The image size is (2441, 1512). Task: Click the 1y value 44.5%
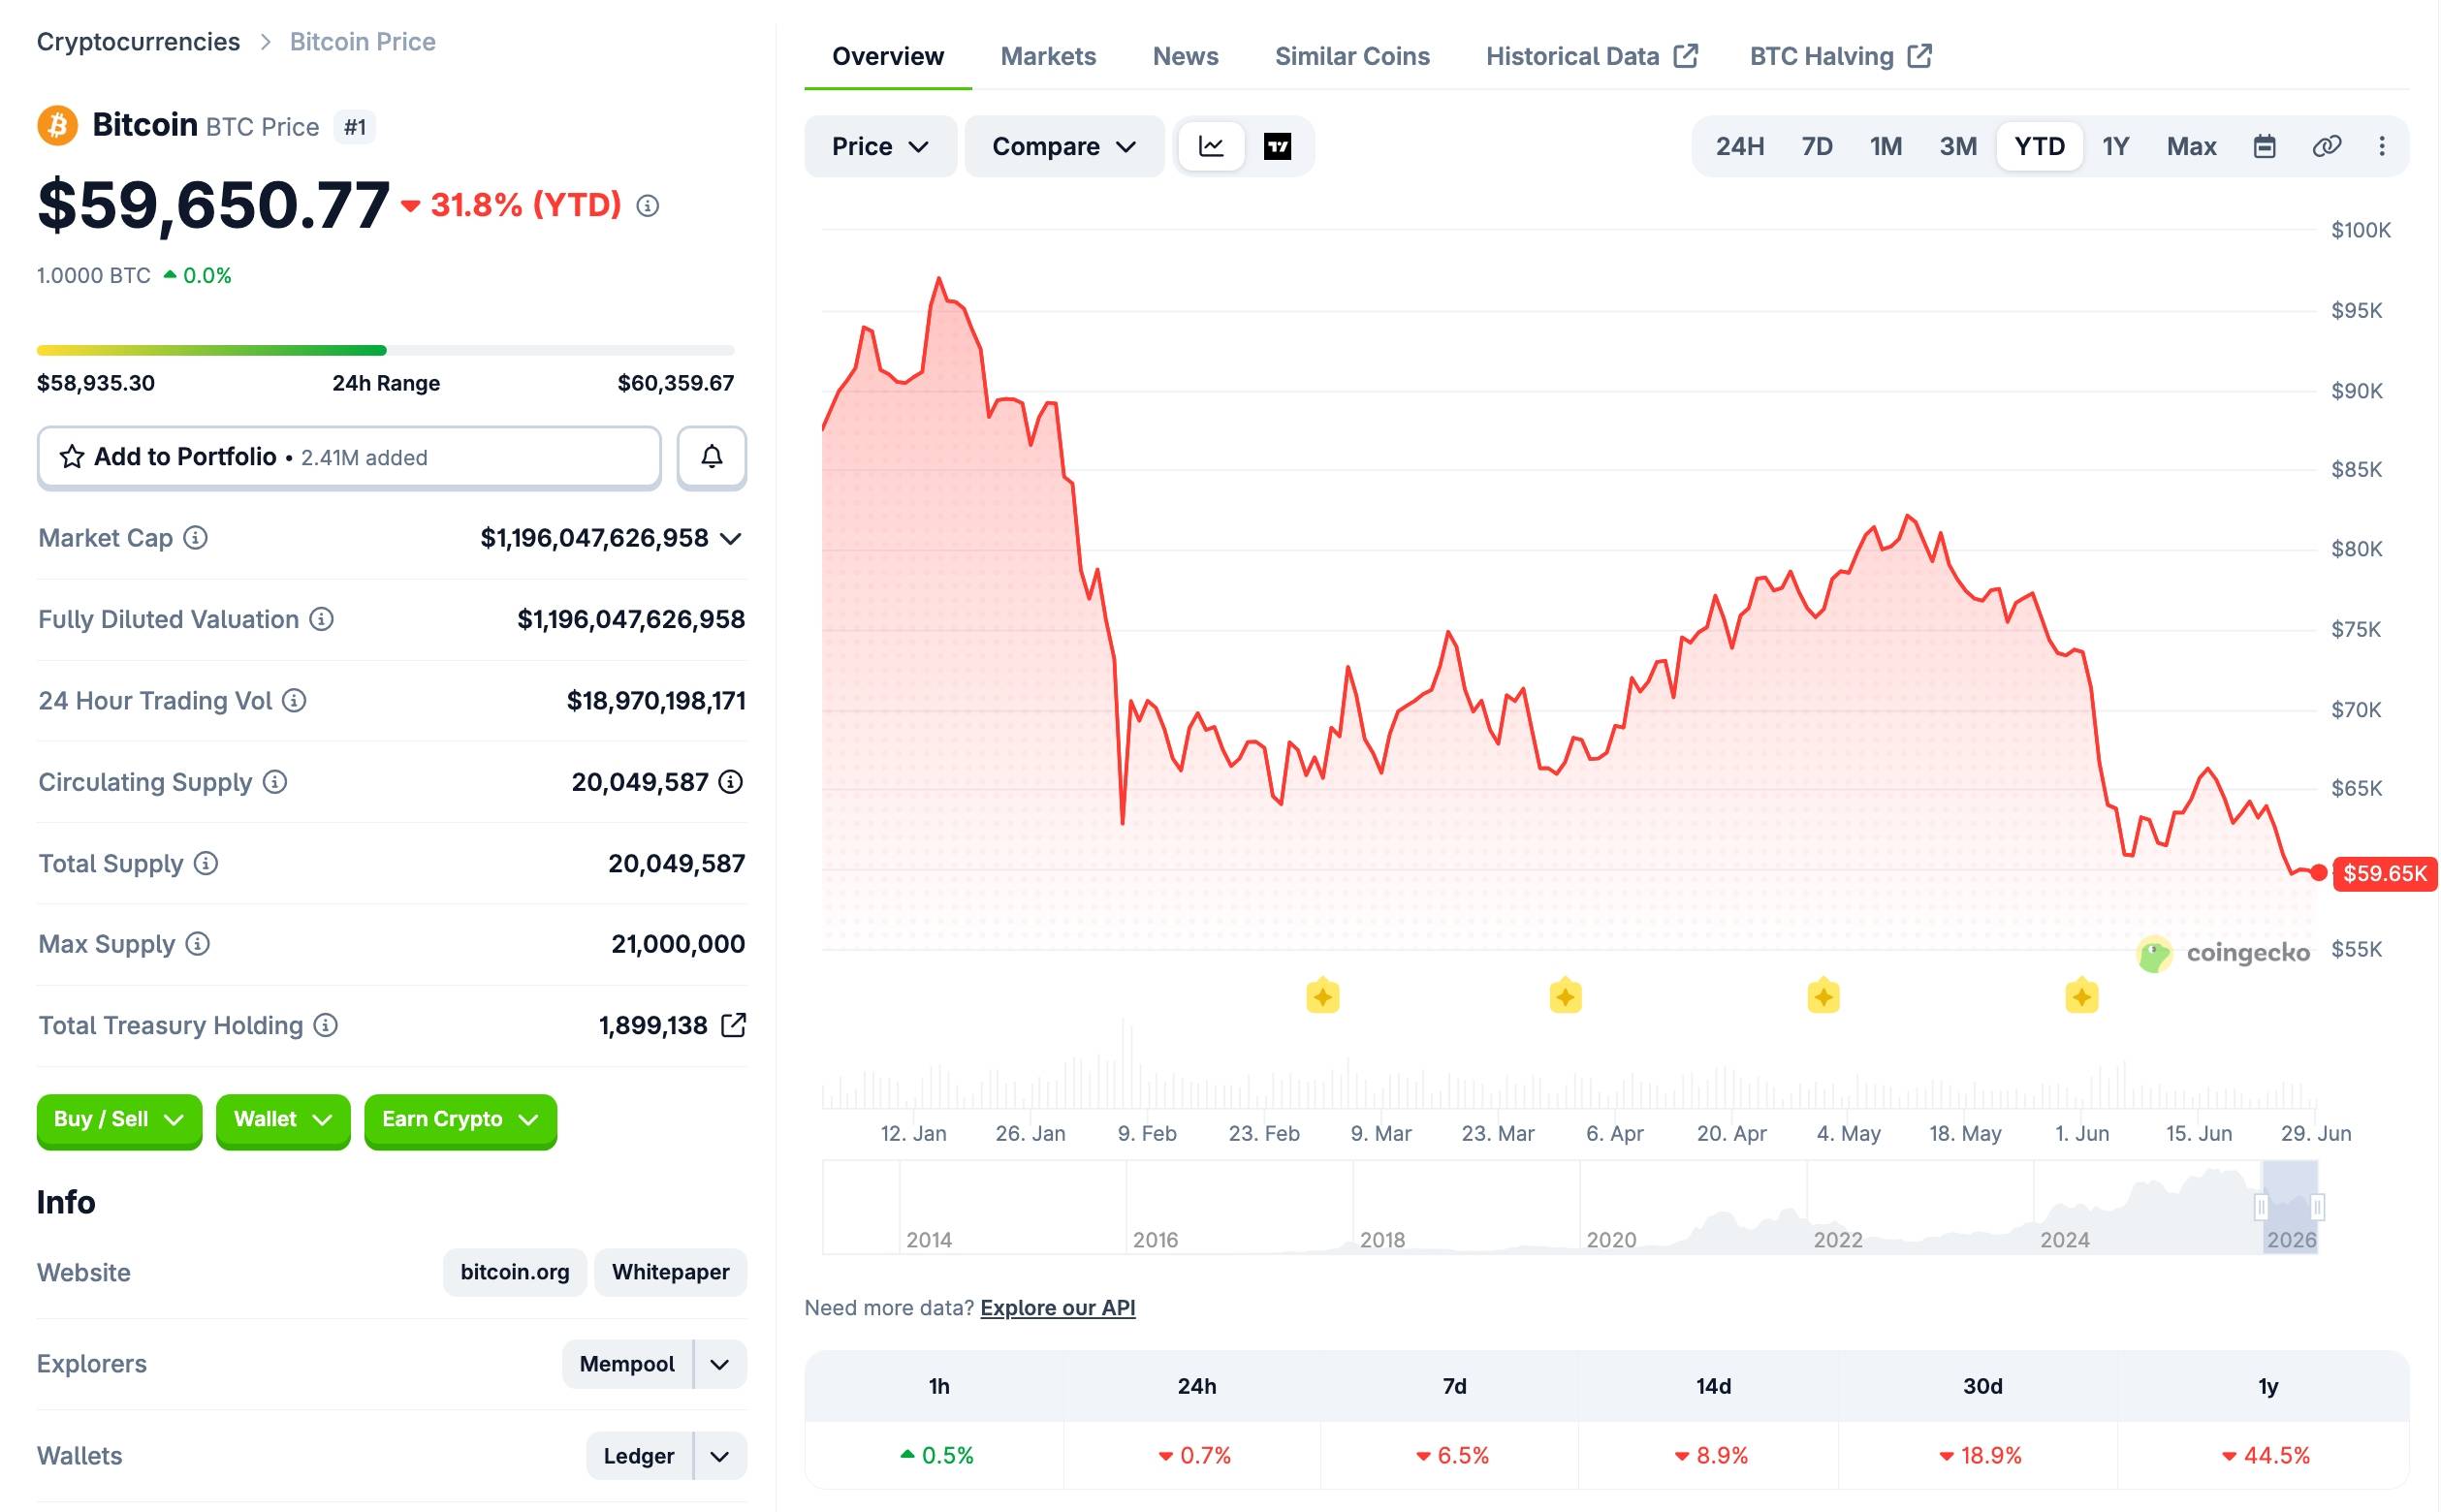2266,1456
